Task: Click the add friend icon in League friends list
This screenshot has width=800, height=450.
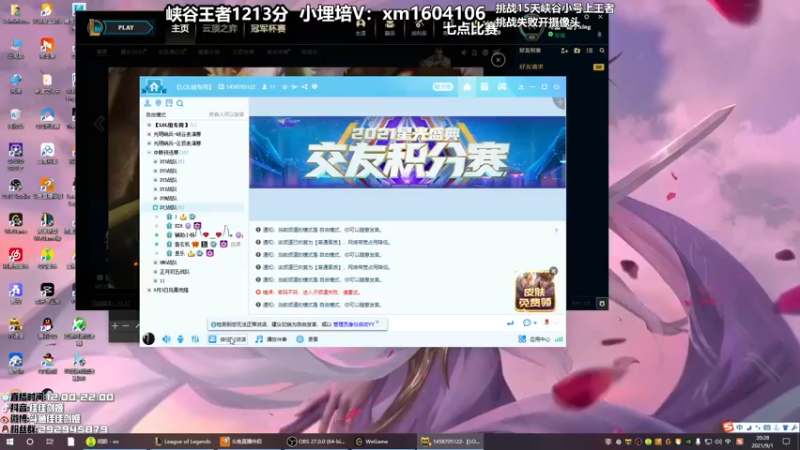Action: pos(564,51)
